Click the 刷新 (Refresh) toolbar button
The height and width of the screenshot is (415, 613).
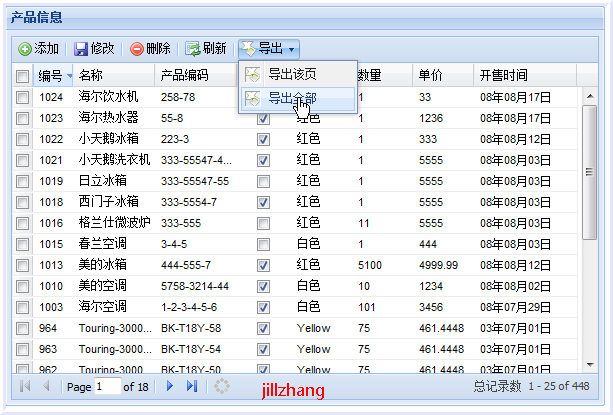[x=206, y=48]
